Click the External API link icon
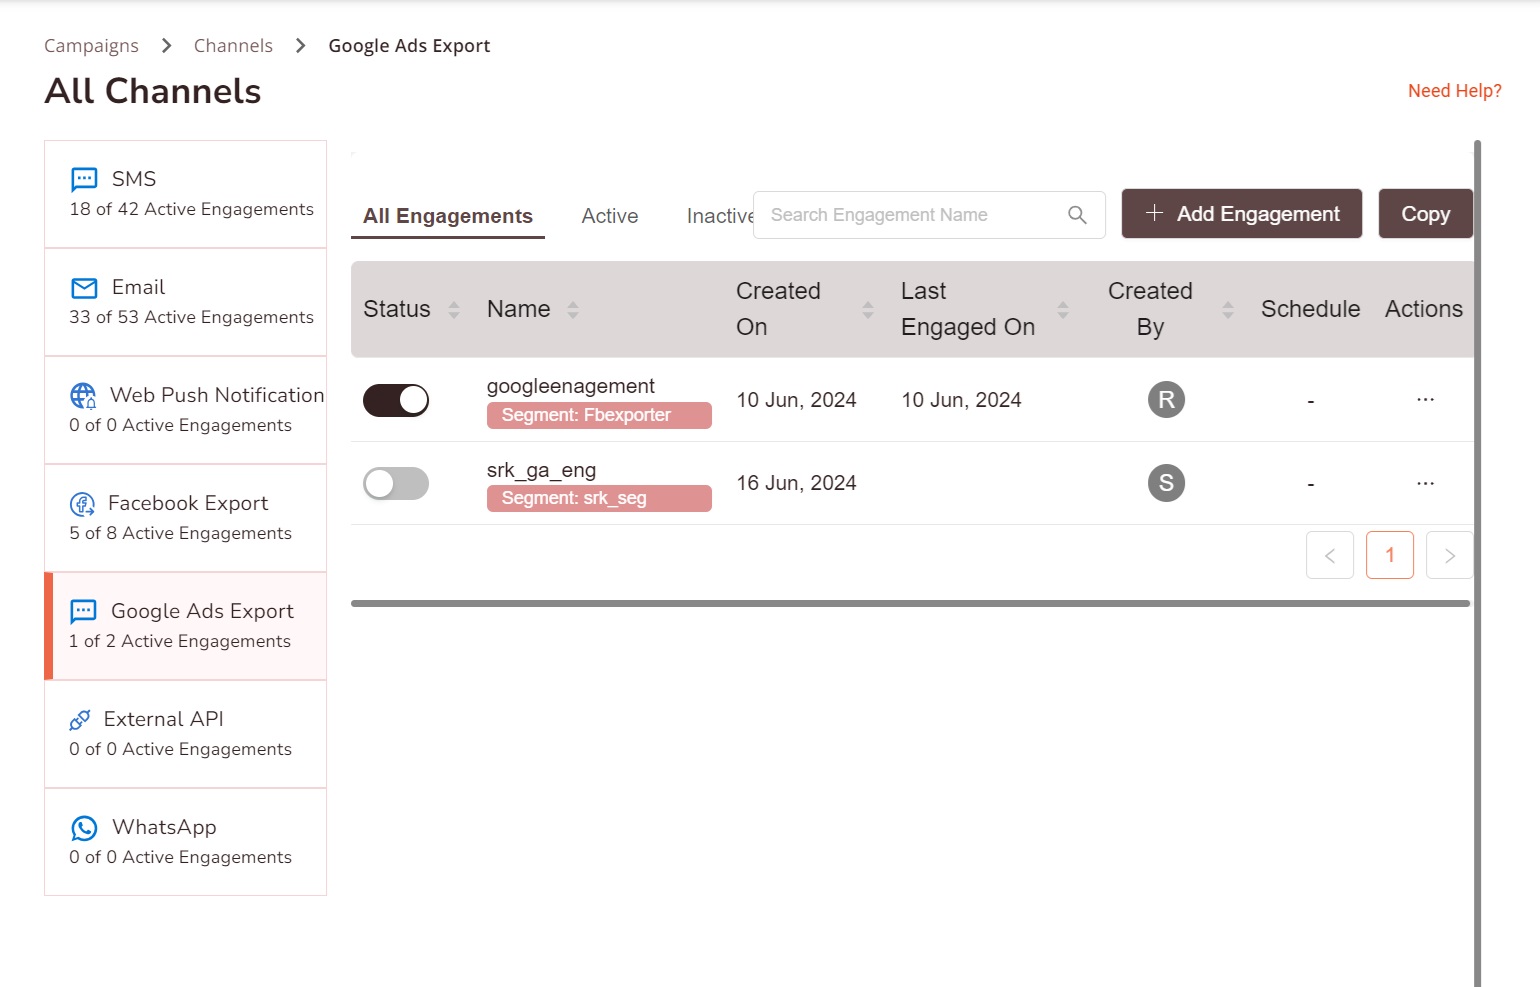This screenshot has width=1540, height=987. (80, 720)
